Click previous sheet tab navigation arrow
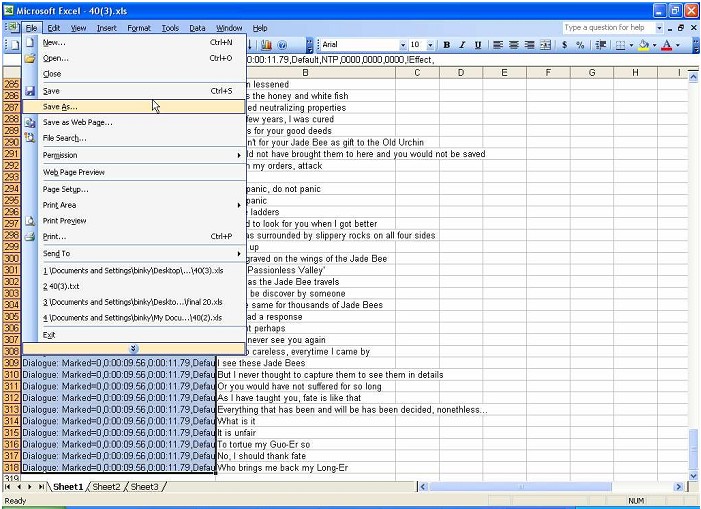The image size is (701, 509). click(19, 486)
